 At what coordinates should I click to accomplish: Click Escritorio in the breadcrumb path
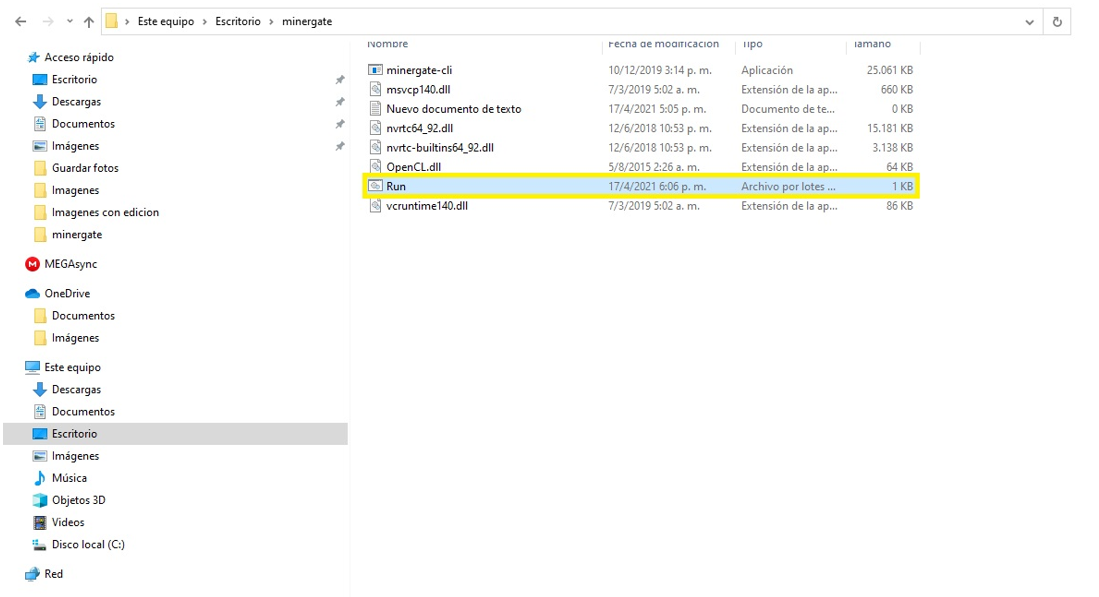tap(238, 21)
